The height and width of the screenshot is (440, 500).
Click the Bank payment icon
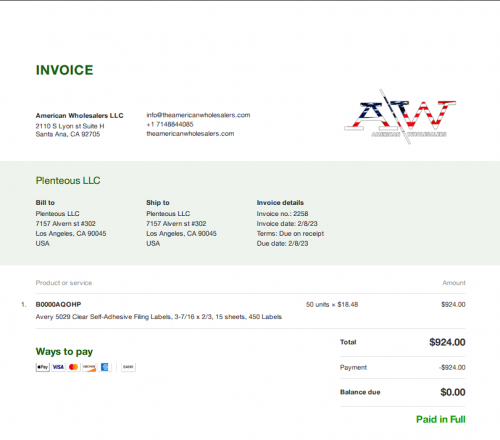[x=128, y=367]
